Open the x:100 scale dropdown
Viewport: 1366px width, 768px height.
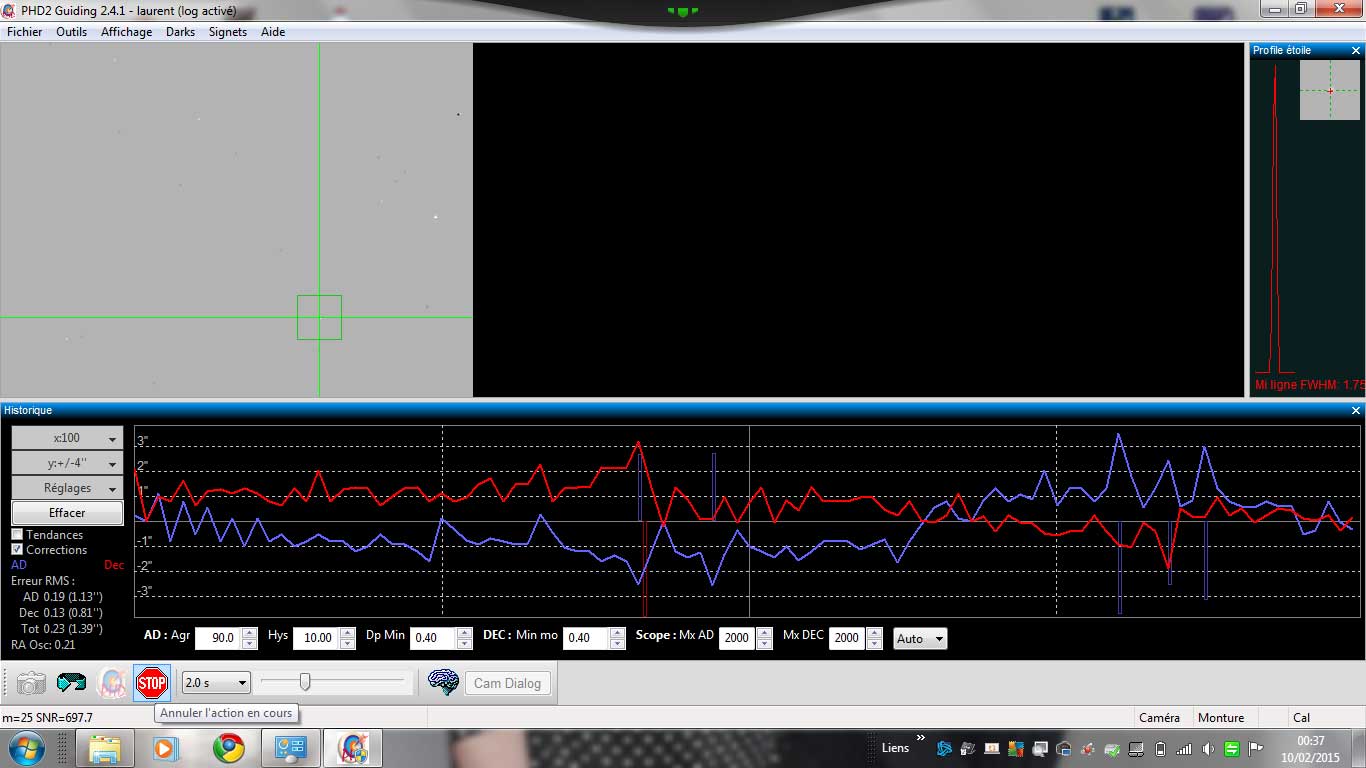coord(67,438)
